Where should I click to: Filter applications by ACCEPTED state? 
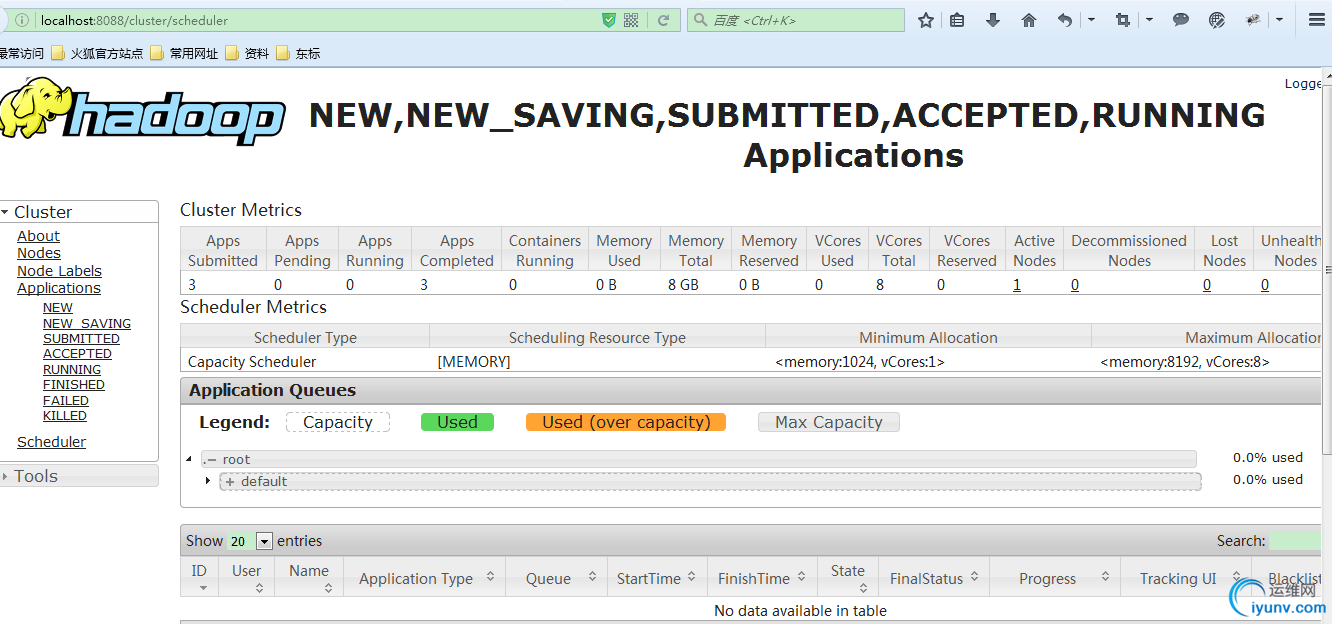click(77, 354)
